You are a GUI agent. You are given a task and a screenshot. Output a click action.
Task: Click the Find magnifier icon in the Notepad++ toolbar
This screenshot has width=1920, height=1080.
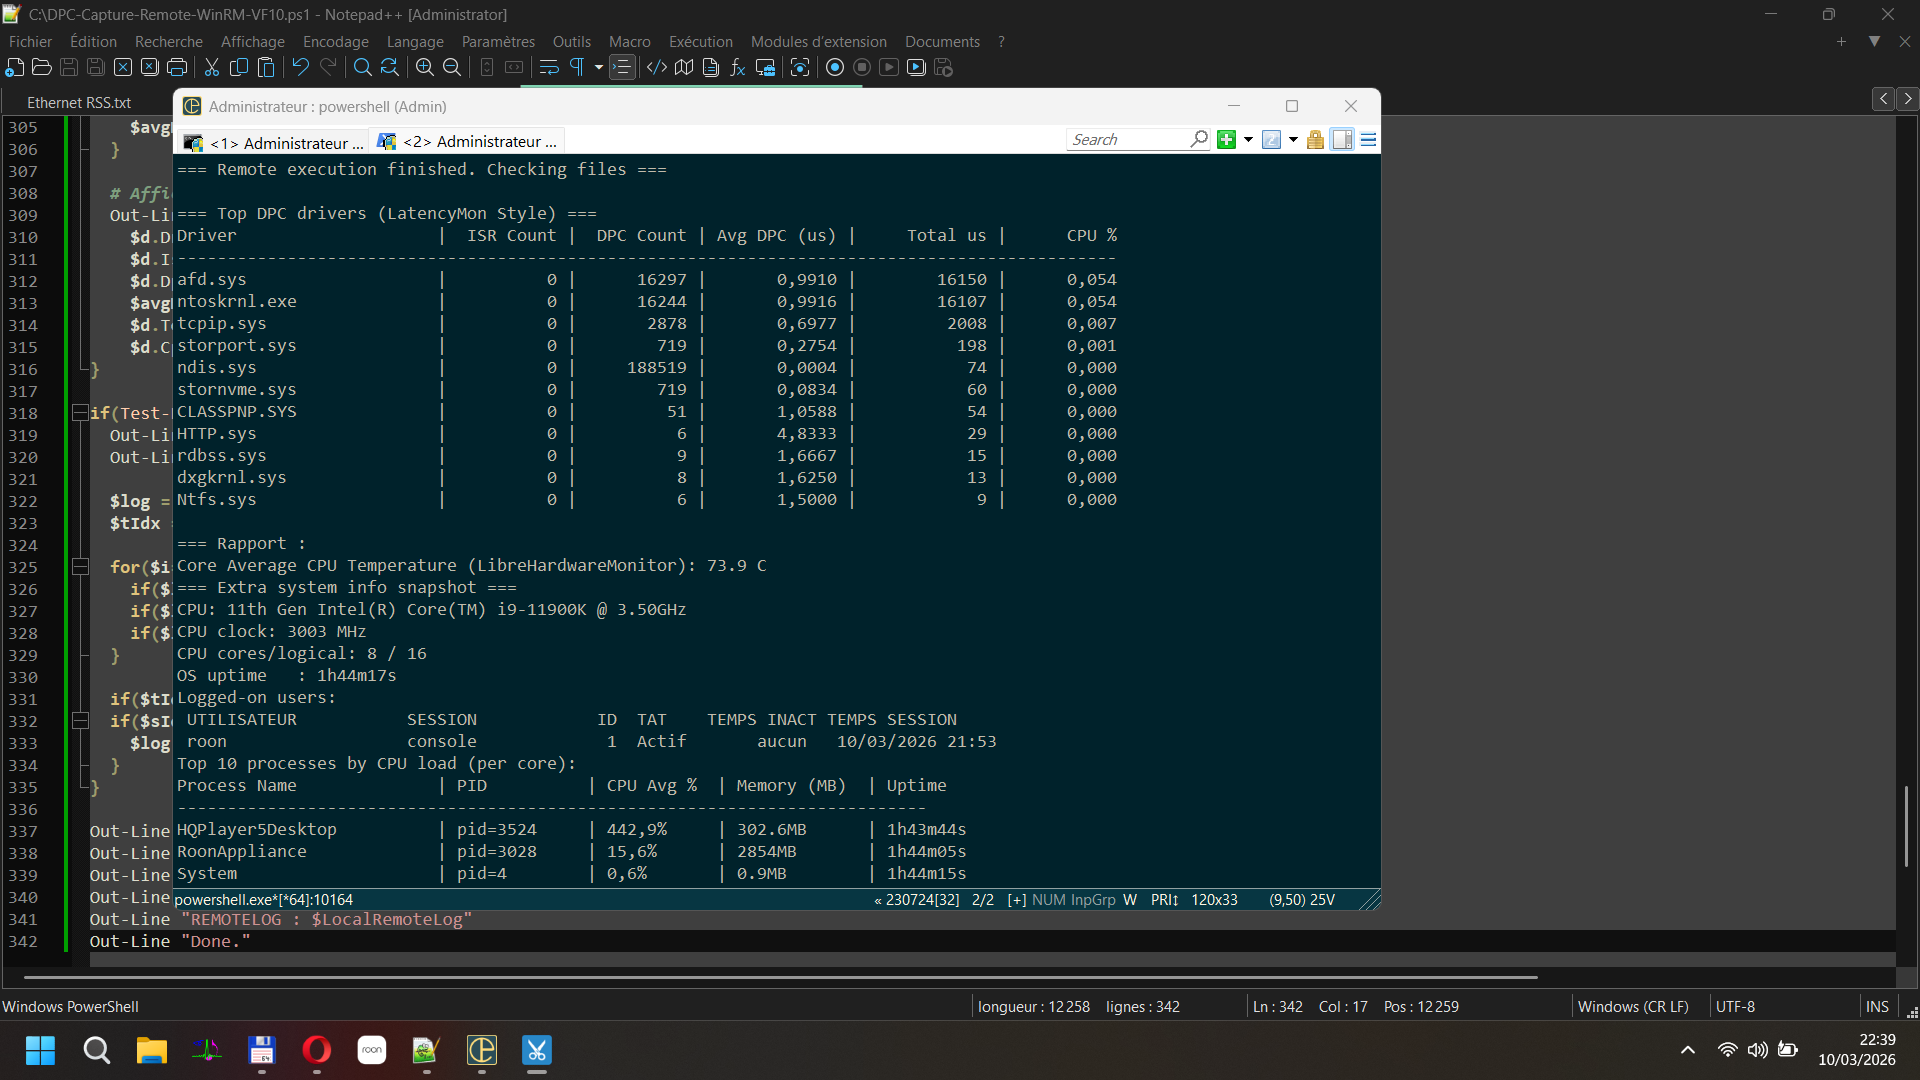pyautogui.click(x=362, y=68)
